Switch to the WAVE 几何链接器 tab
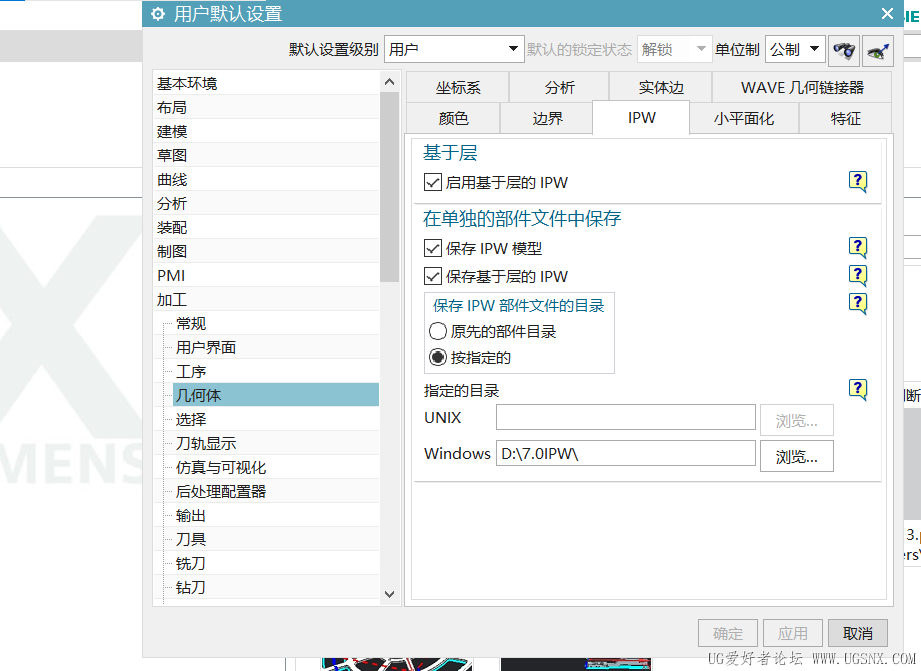This screenshot has height=671, width=921. [802, 88]
